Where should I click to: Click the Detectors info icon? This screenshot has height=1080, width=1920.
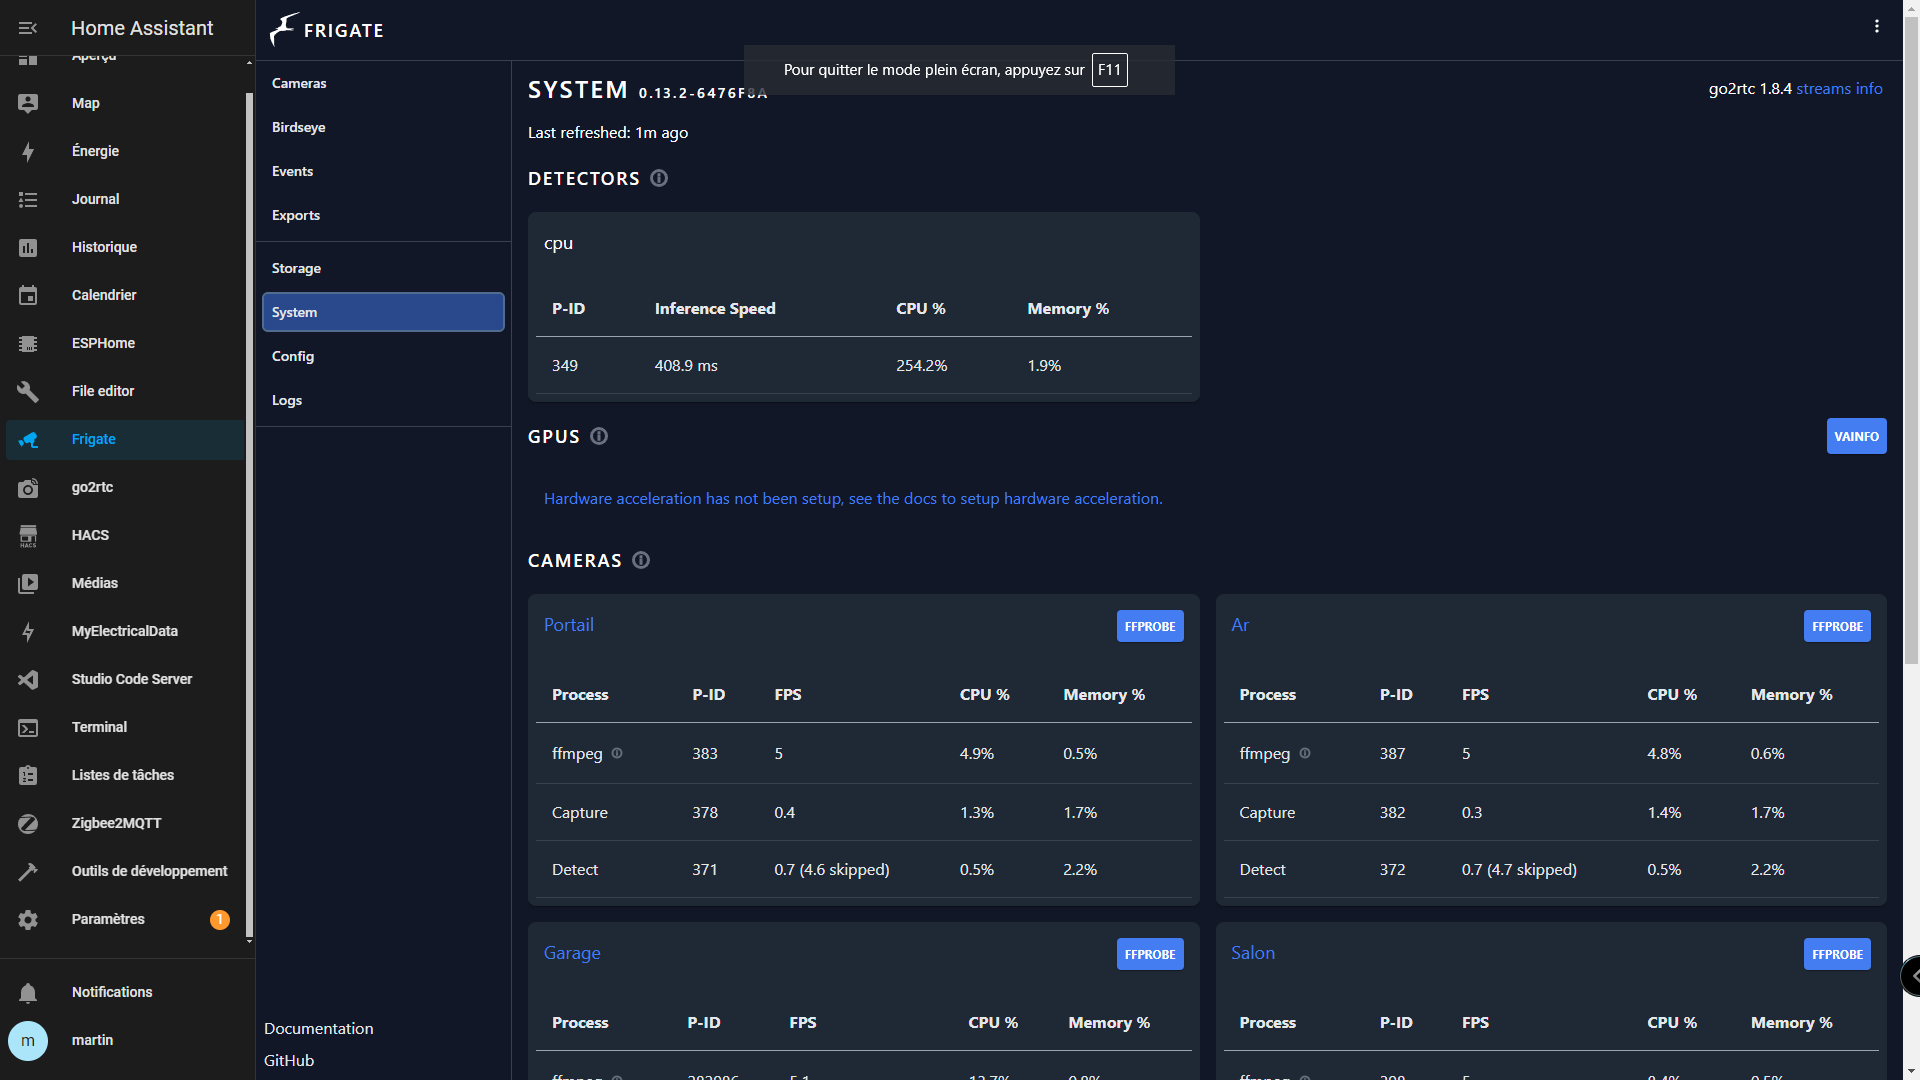(x=659, y=178)
